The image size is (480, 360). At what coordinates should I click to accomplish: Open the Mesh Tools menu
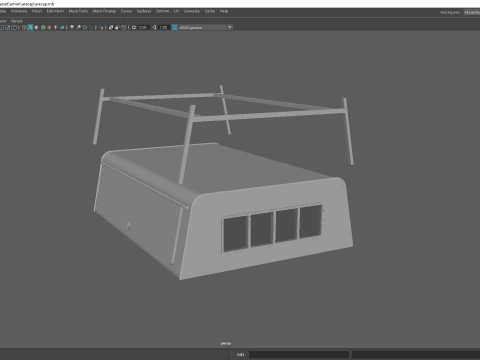(78, 11)
